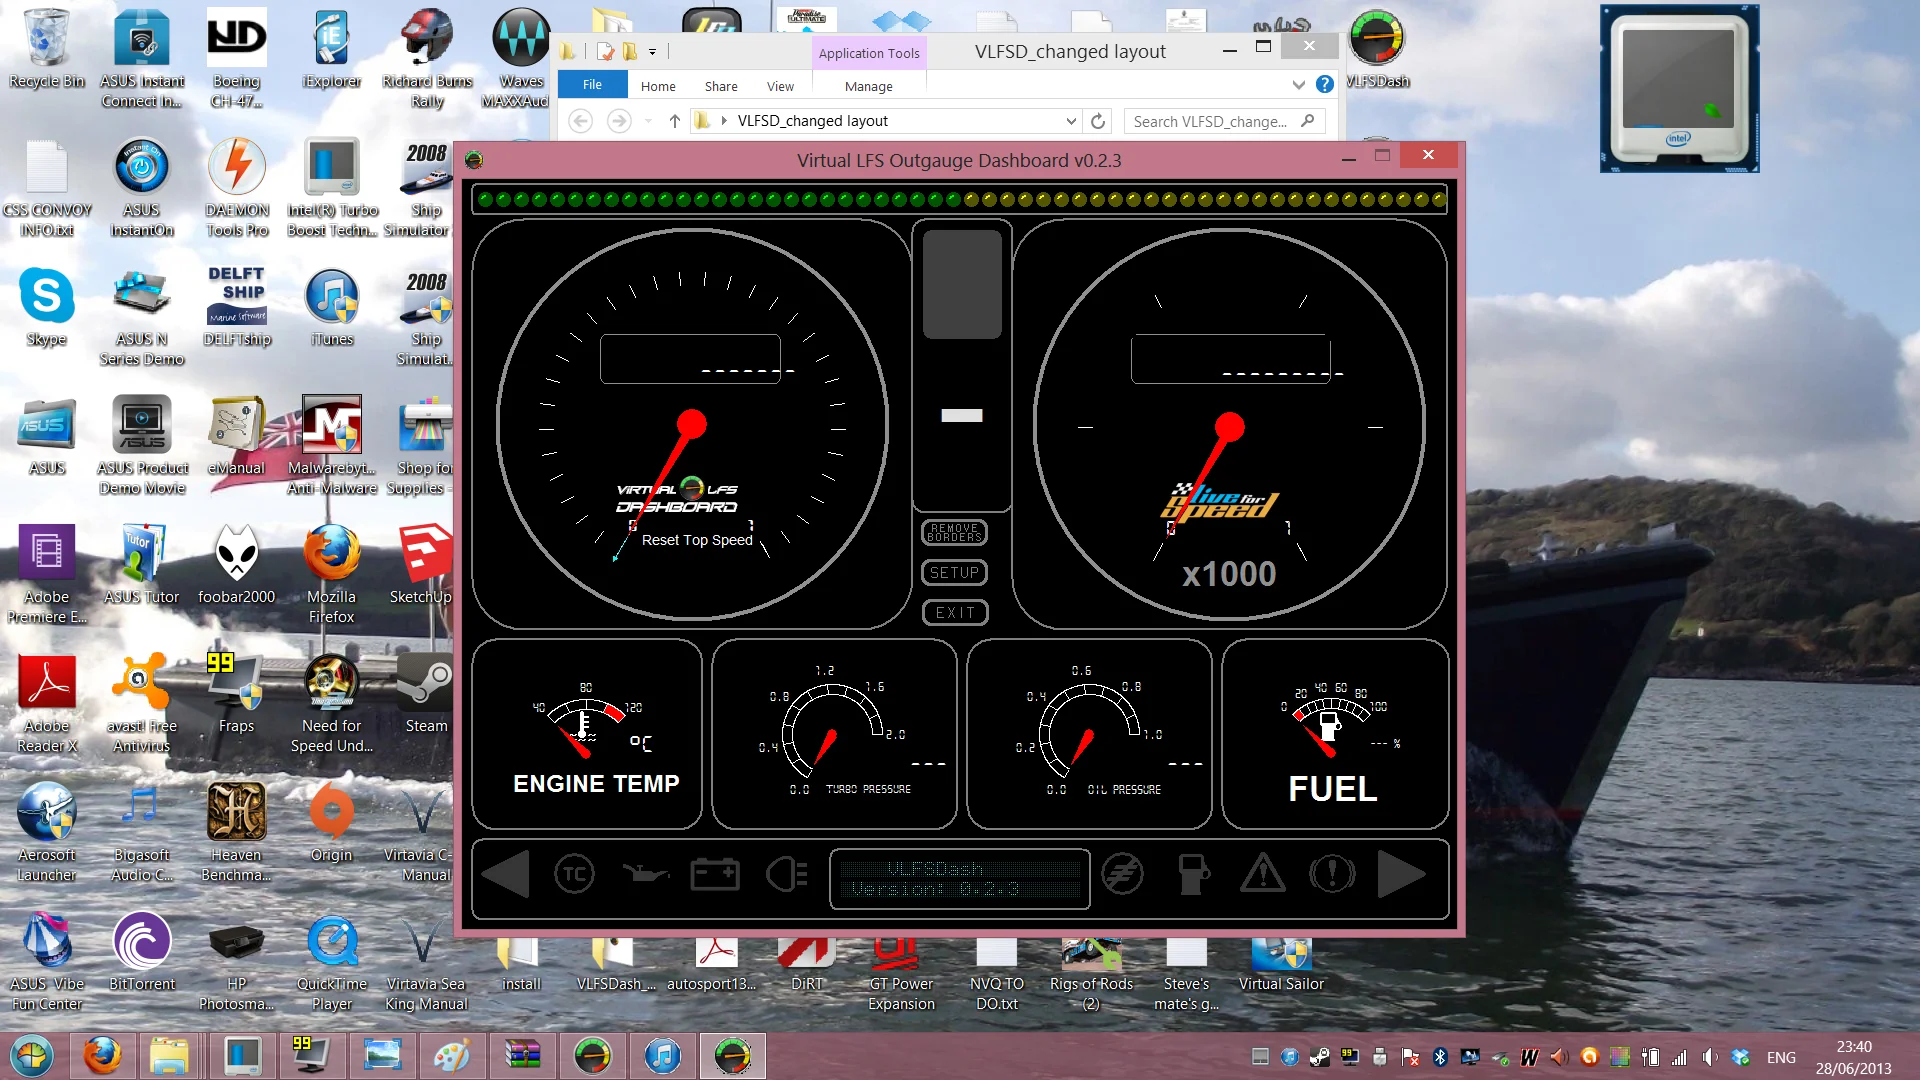Select the iTunes desktop shortcut

click(332, 307)
